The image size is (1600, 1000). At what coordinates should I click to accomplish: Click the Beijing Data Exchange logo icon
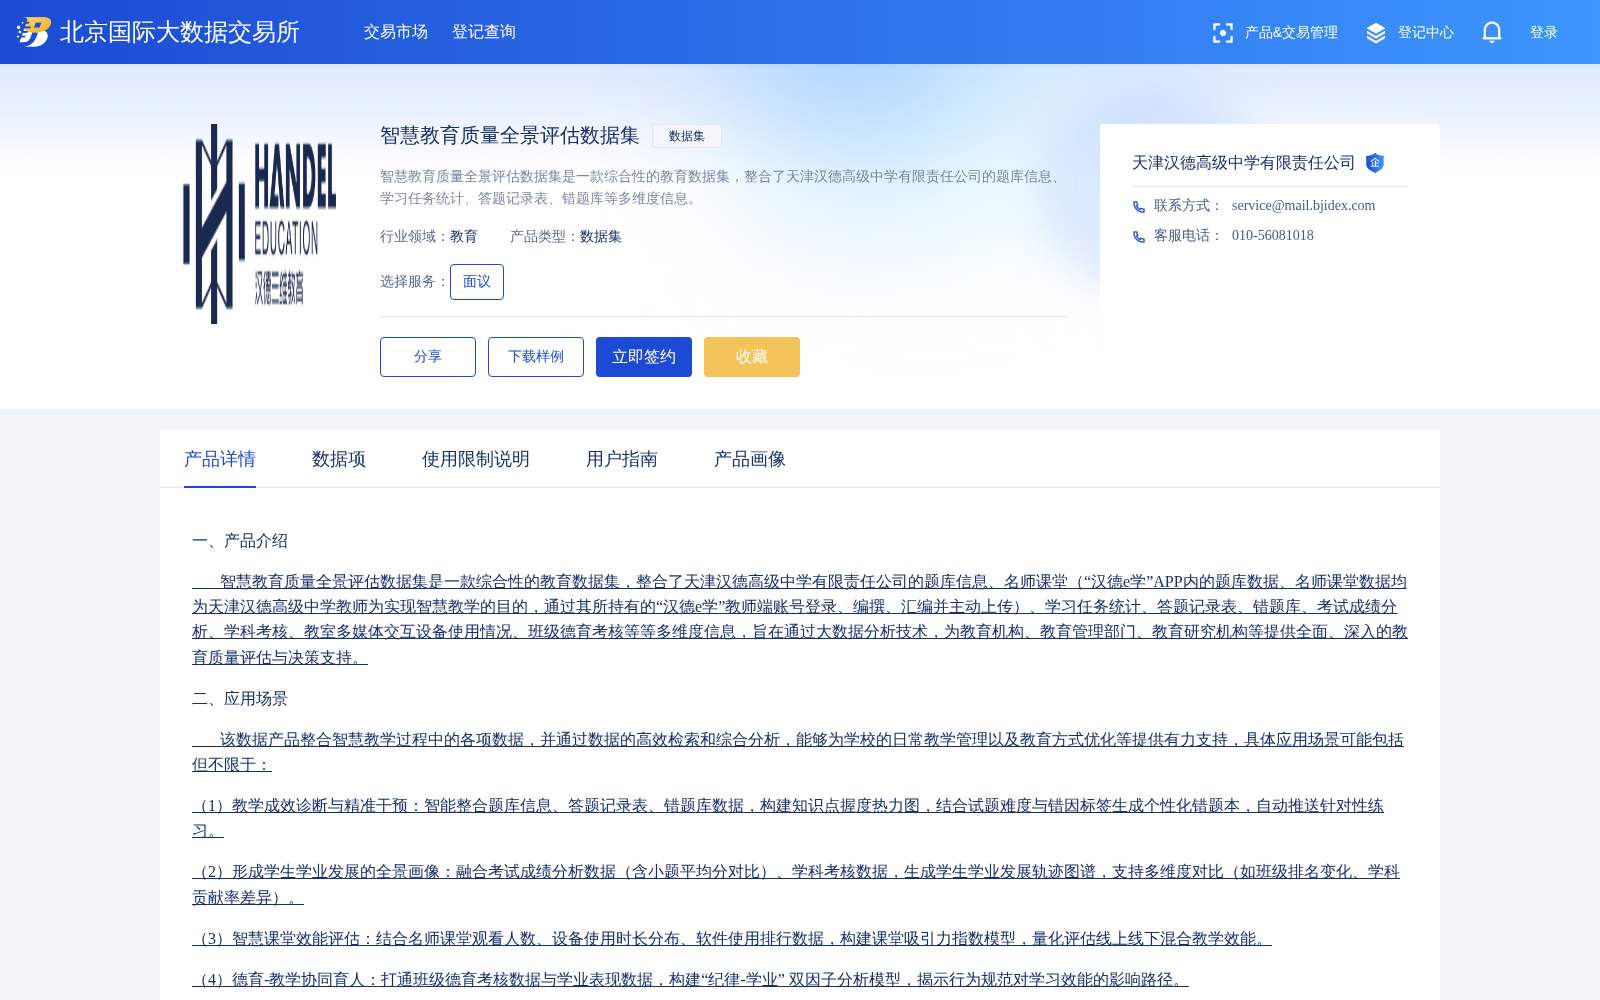point(34,32)
